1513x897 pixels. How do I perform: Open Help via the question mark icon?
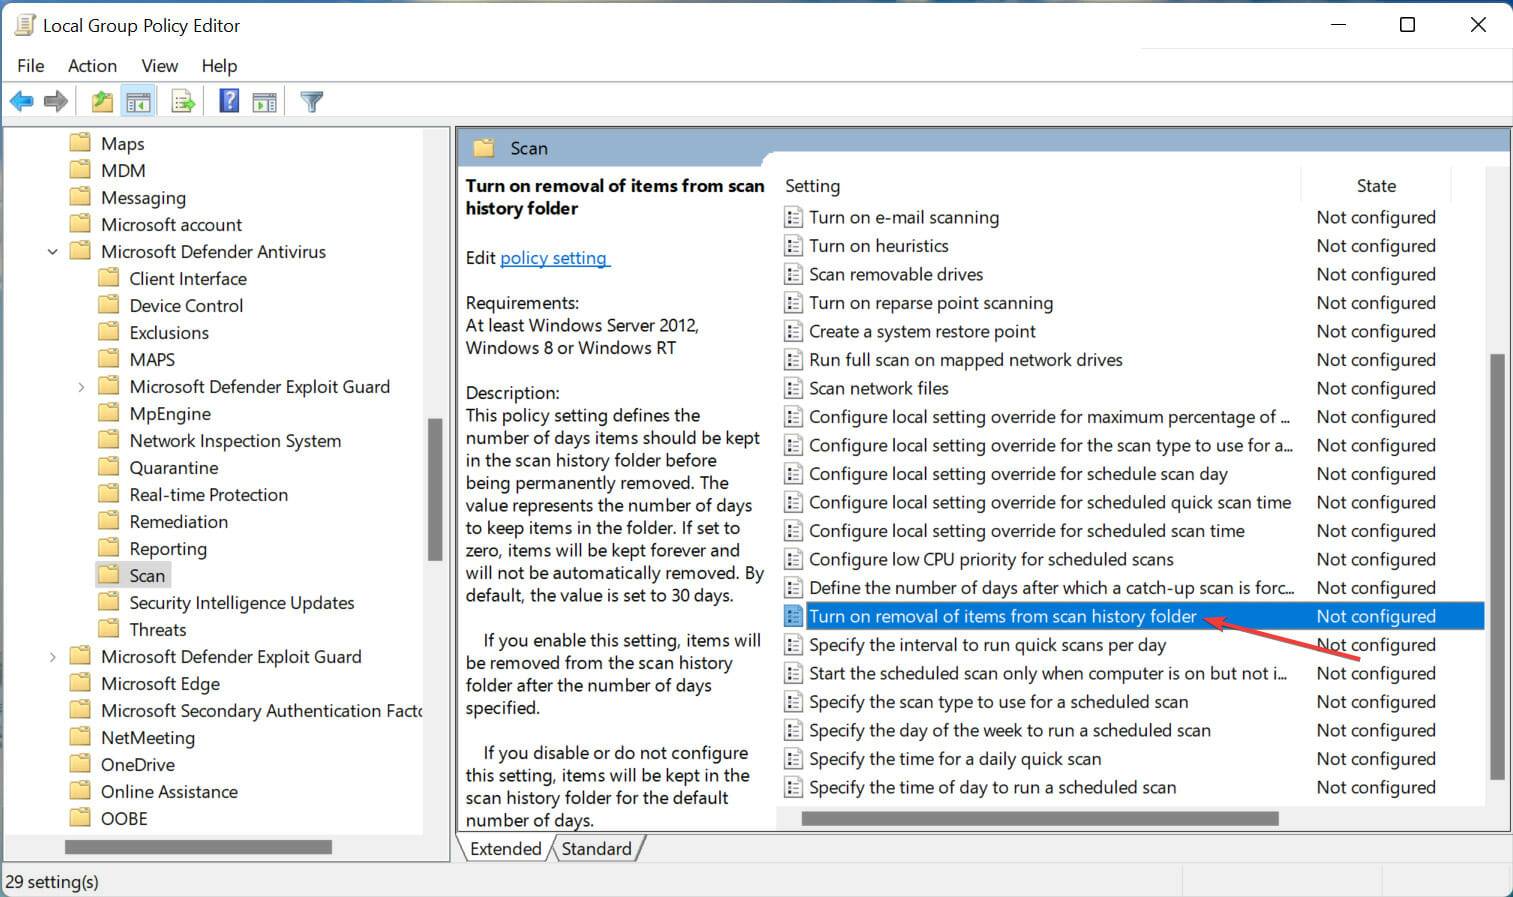pos(228,100)
